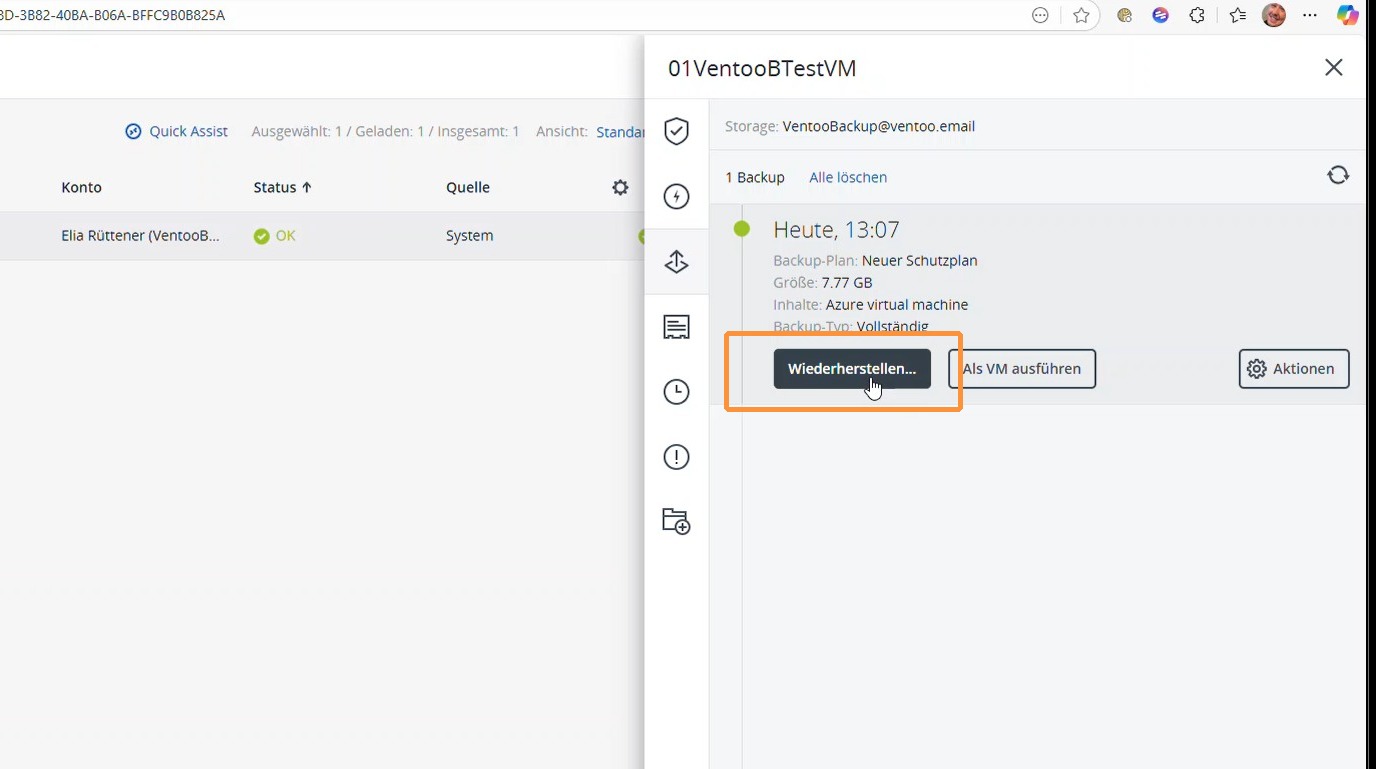1376x769 pixels.
Task: Click the 01VentooBTestVM panel title
Action: click(762, 68)
